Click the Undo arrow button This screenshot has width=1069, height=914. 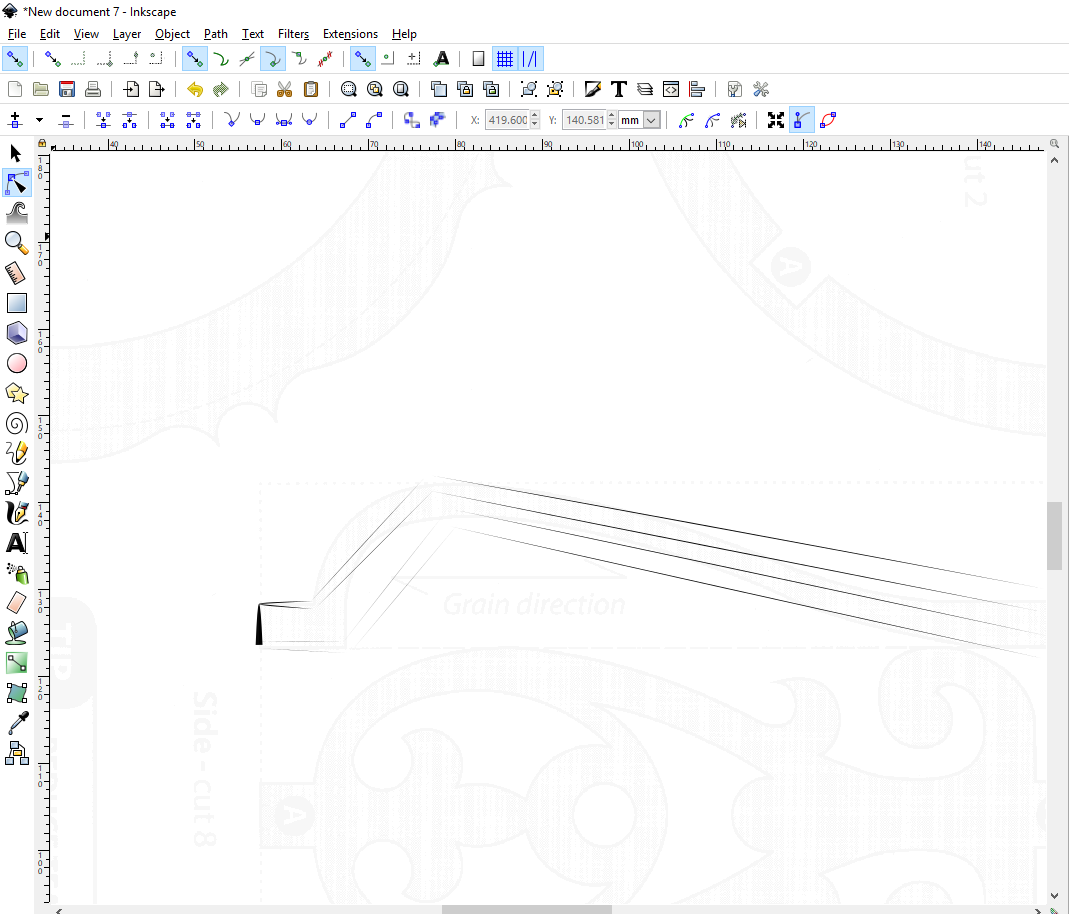coord(195,89)
